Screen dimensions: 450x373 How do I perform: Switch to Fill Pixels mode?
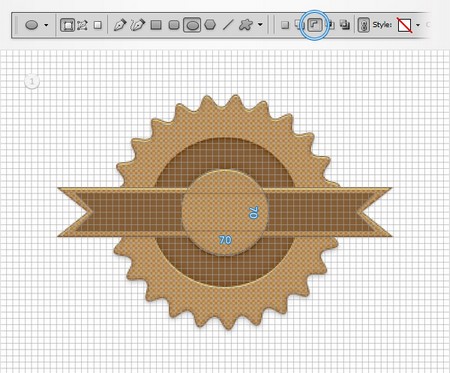click(98, 25)
